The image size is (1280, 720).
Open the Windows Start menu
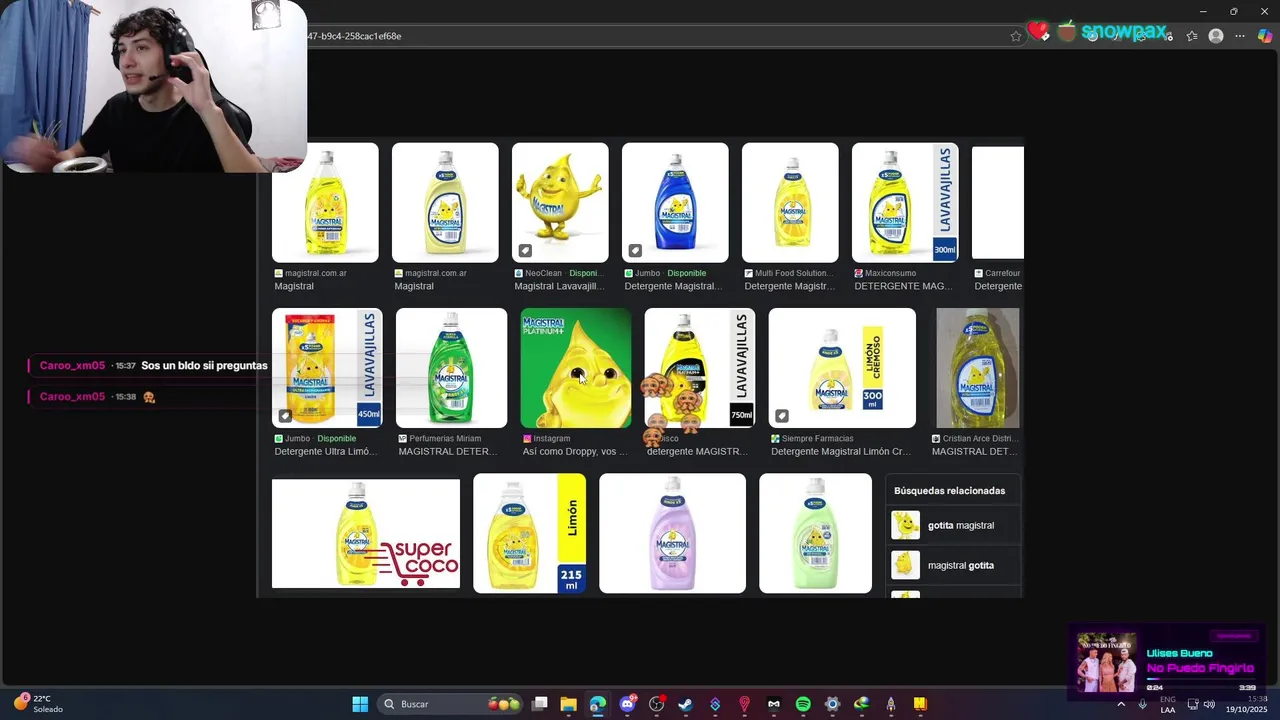[360, 704]
